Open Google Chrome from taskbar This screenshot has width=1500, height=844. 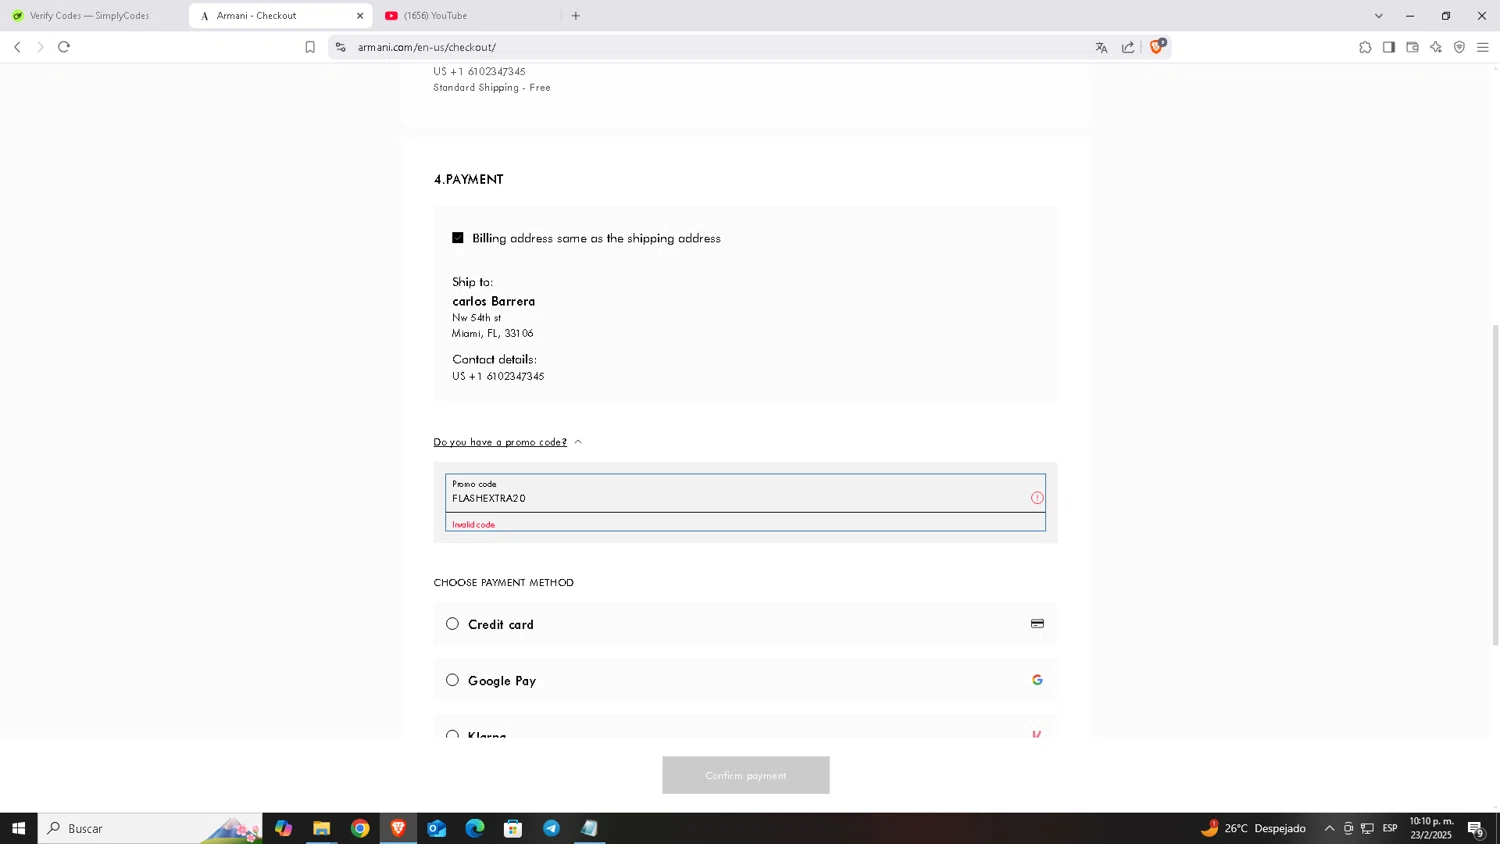pos(360,828)
